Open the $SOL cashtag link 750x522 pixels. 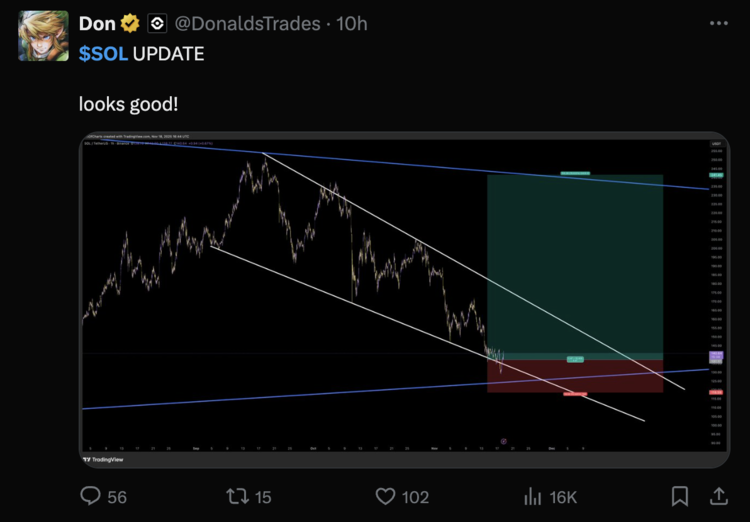point(103,53)
